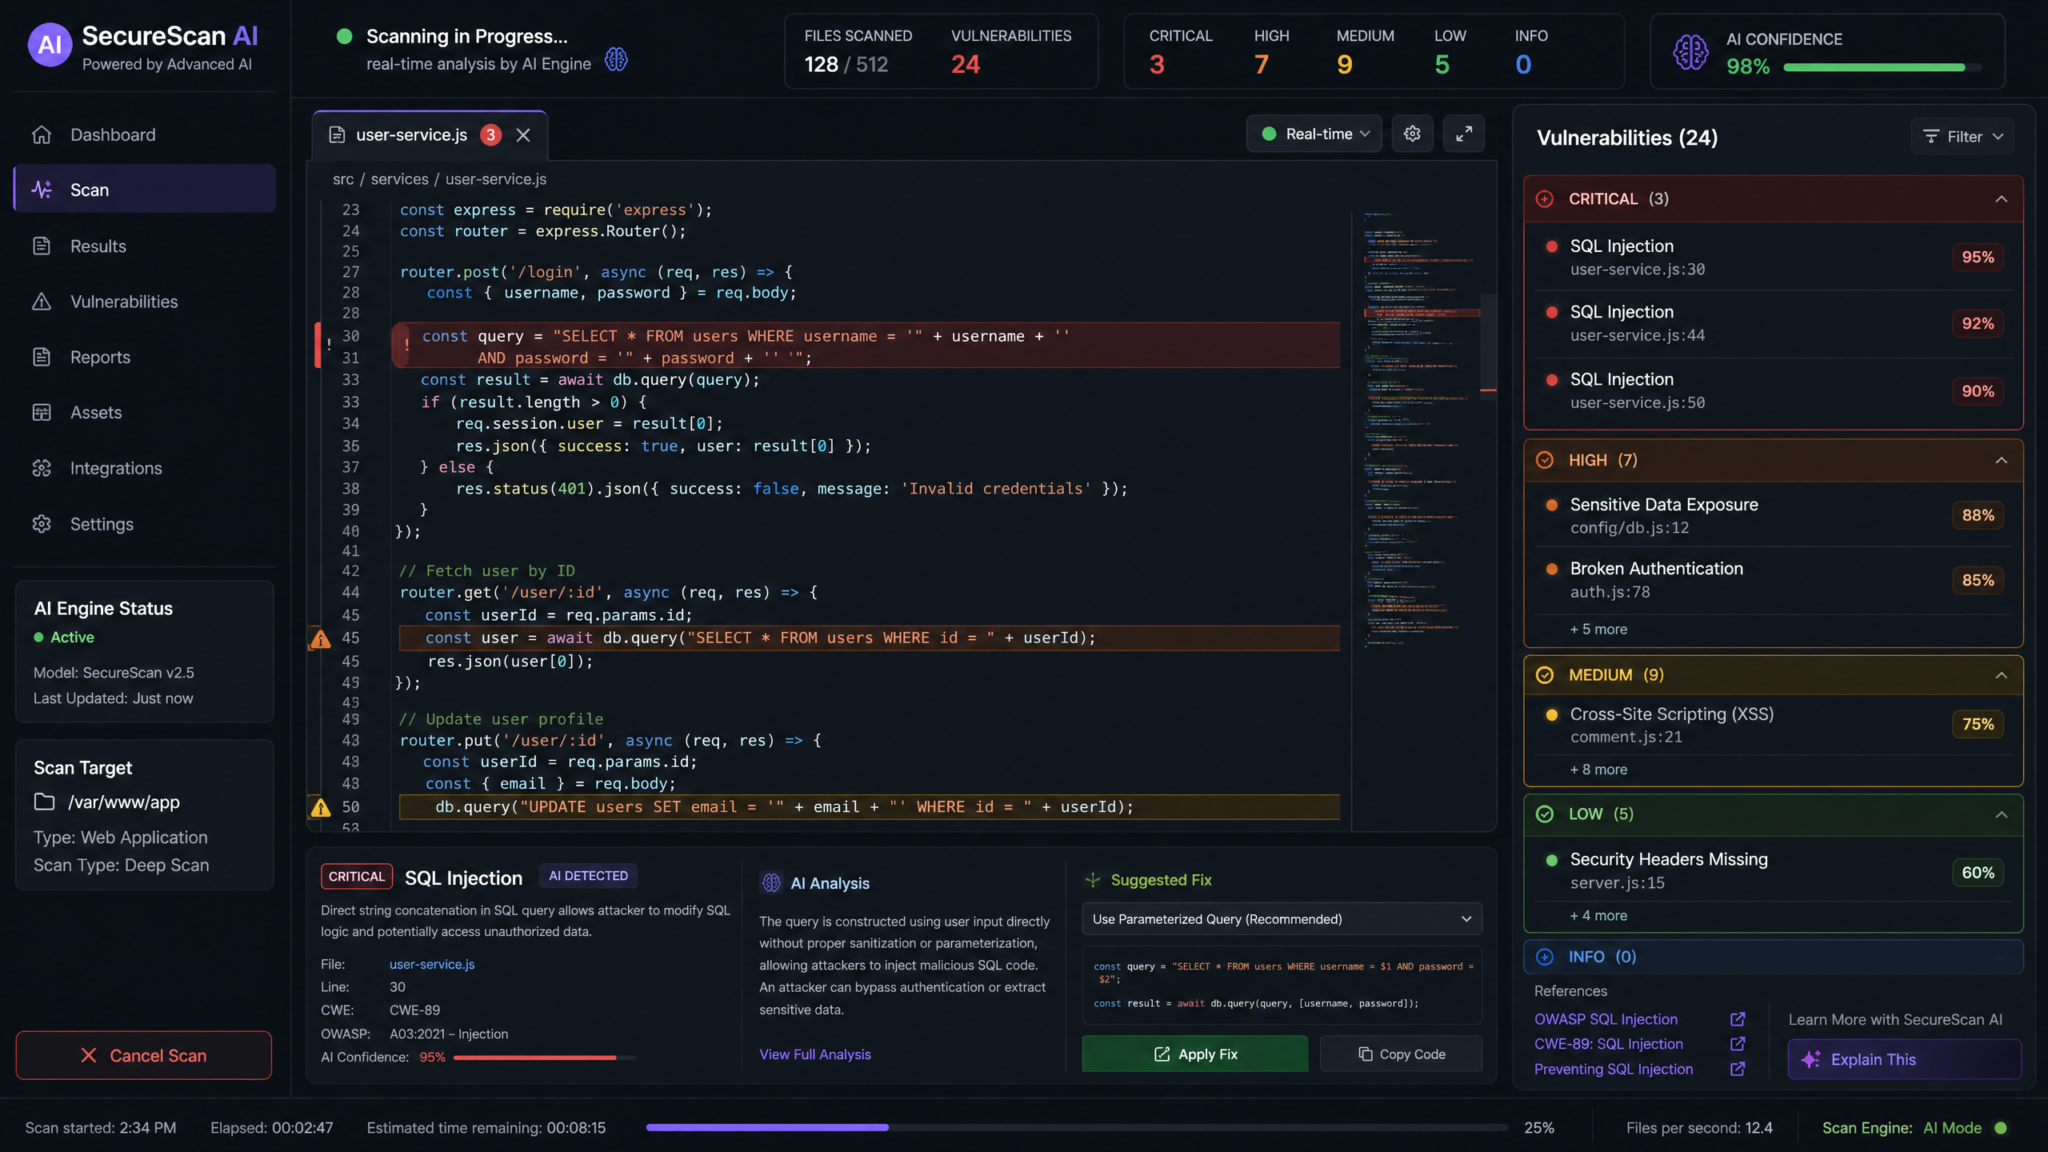Open the Real-time mode dropdown
2048x1152 pixels.
[1314, 134]
